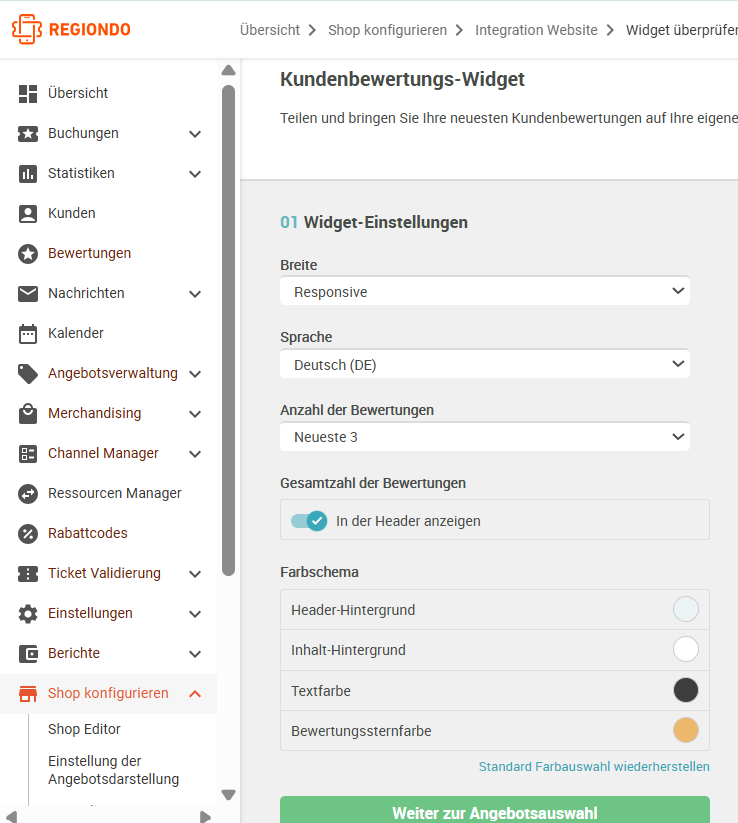Click sidebar scroll up arrow
738x823 pixels.
228,70
